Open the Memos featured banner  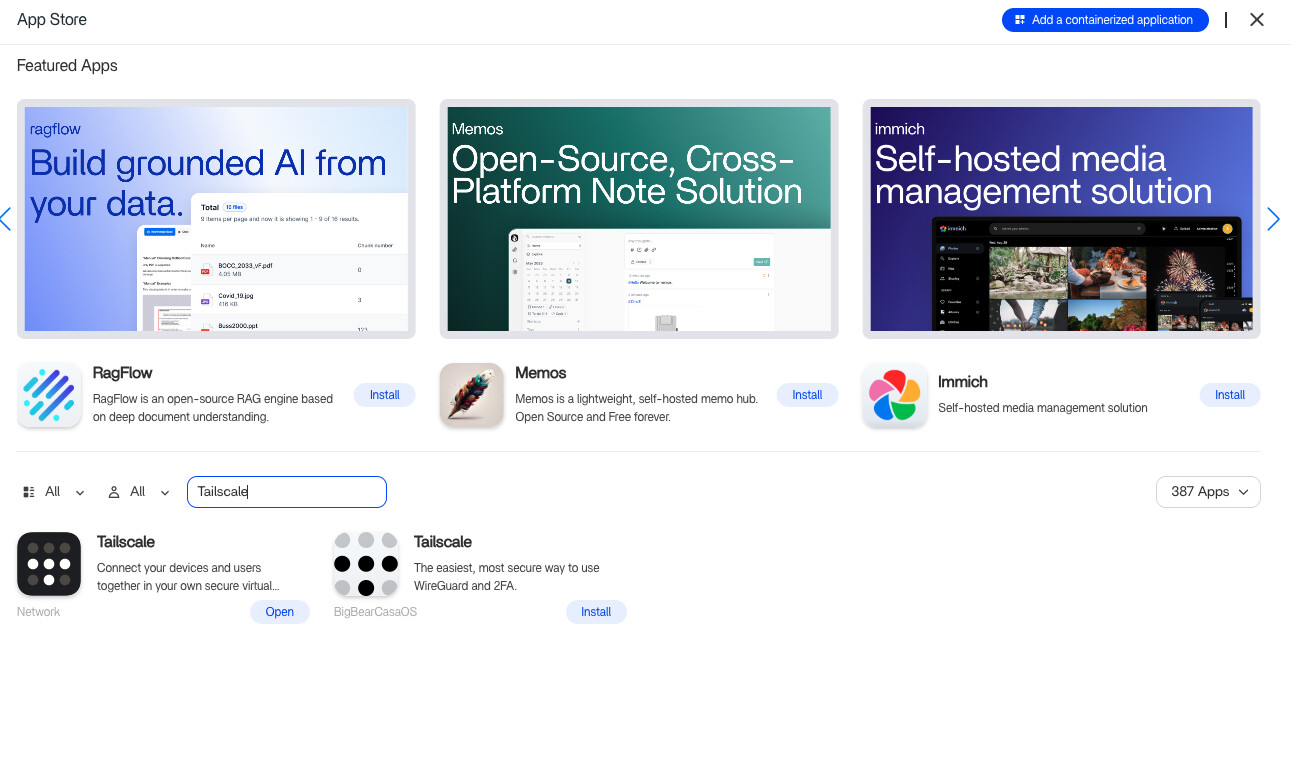[x=639, y=219]
